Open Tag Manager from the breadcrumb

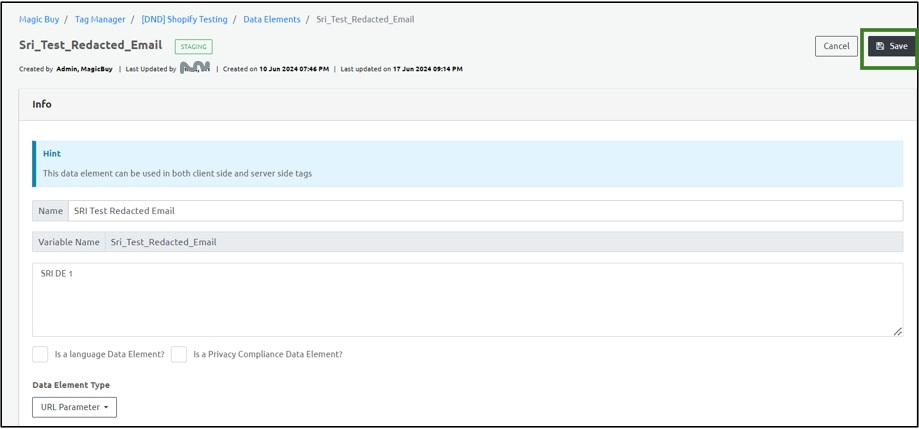[x=100, y=19]
